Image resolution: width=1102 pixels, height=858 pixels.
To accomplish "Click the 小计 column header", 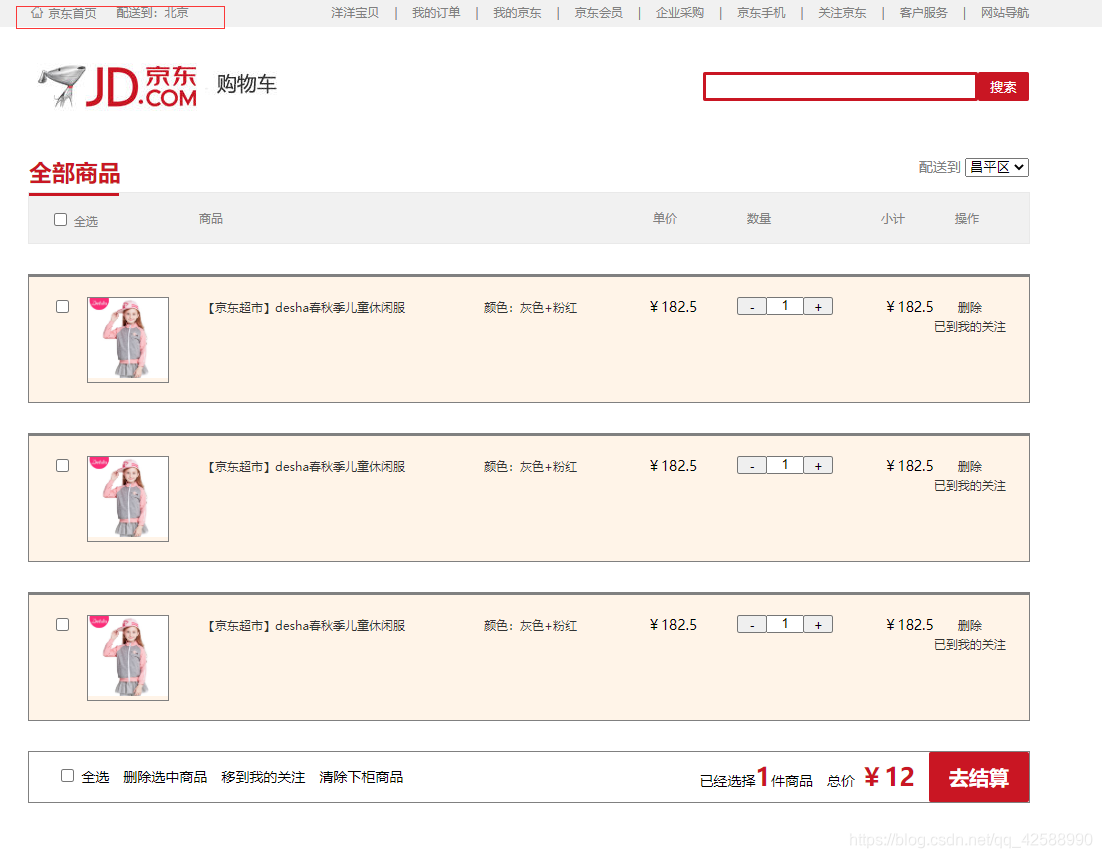I will [x=893, y=219].
